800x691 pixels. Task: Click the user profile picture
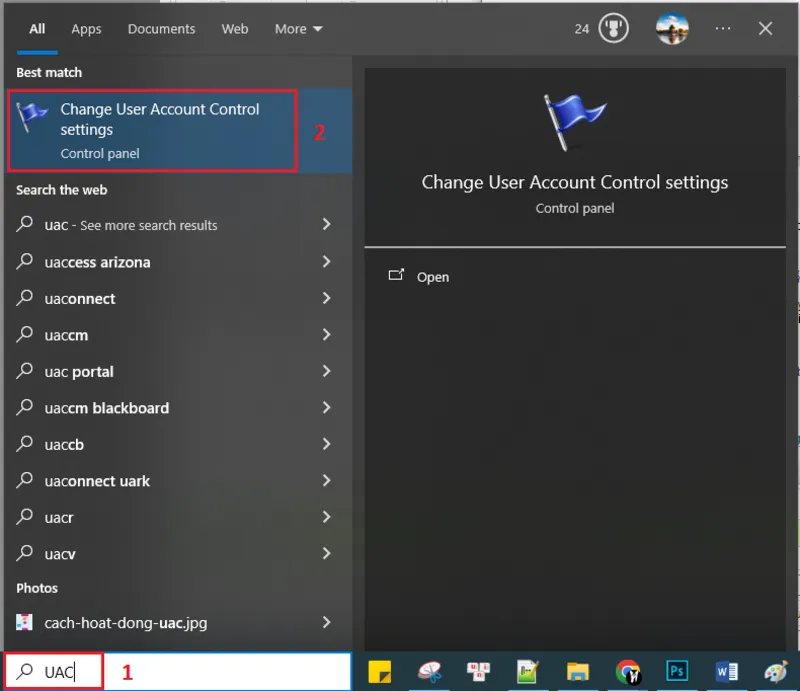[672, 29]
